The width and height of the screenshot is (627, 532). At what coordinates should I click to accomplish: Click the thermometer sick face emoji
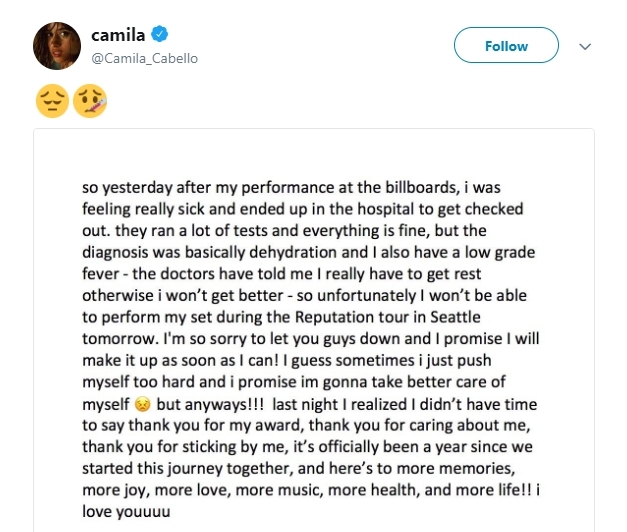90,101
